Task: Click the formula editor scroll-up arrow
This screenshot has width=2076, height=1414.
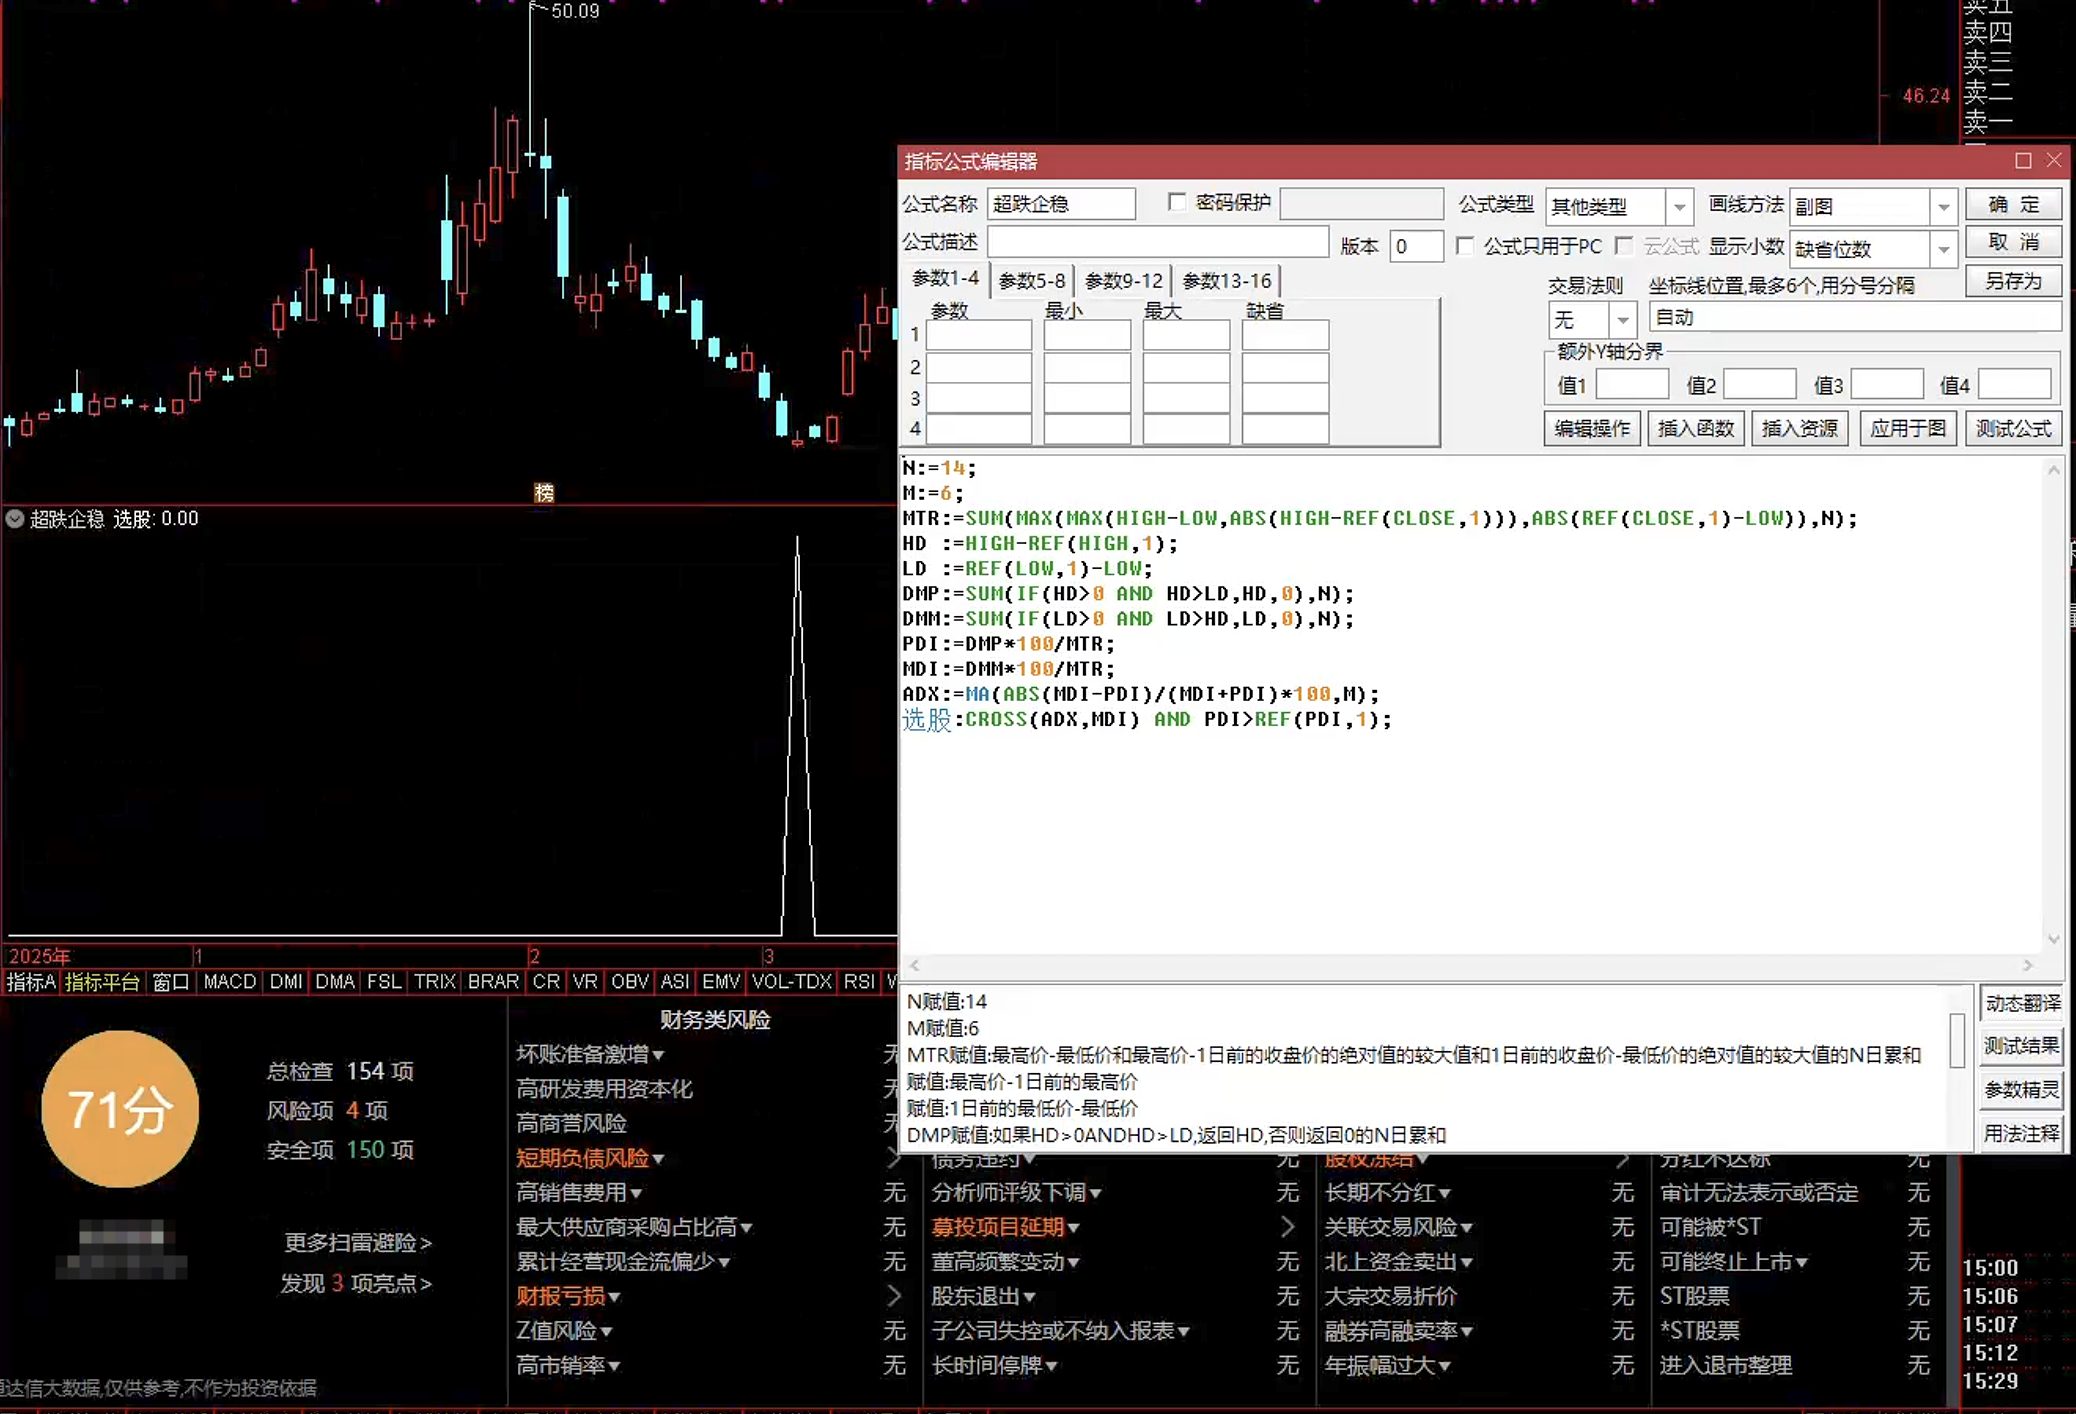Action: click(2054, 470)
